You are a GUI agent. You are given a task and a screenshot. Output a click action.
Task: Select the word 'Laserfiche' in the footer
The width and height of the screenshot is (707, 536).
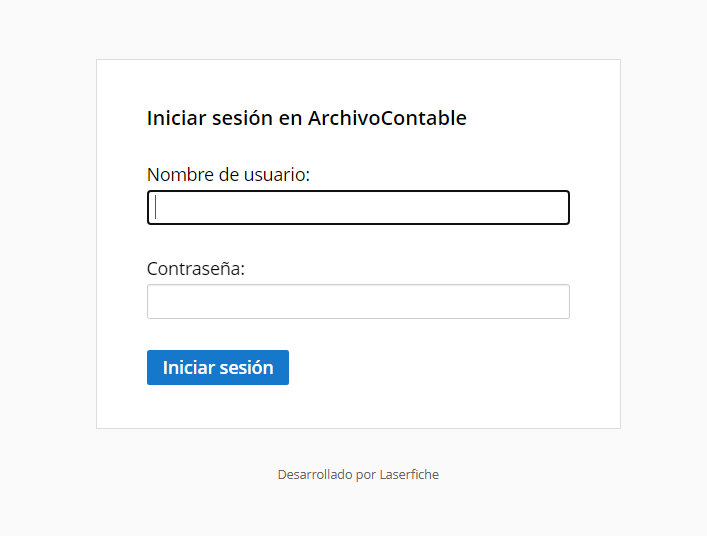click(x=409, y=475)
